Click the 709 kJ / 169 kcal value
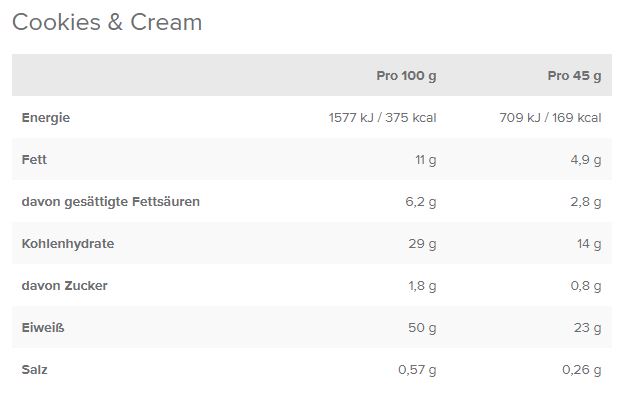 coord(550,118)
